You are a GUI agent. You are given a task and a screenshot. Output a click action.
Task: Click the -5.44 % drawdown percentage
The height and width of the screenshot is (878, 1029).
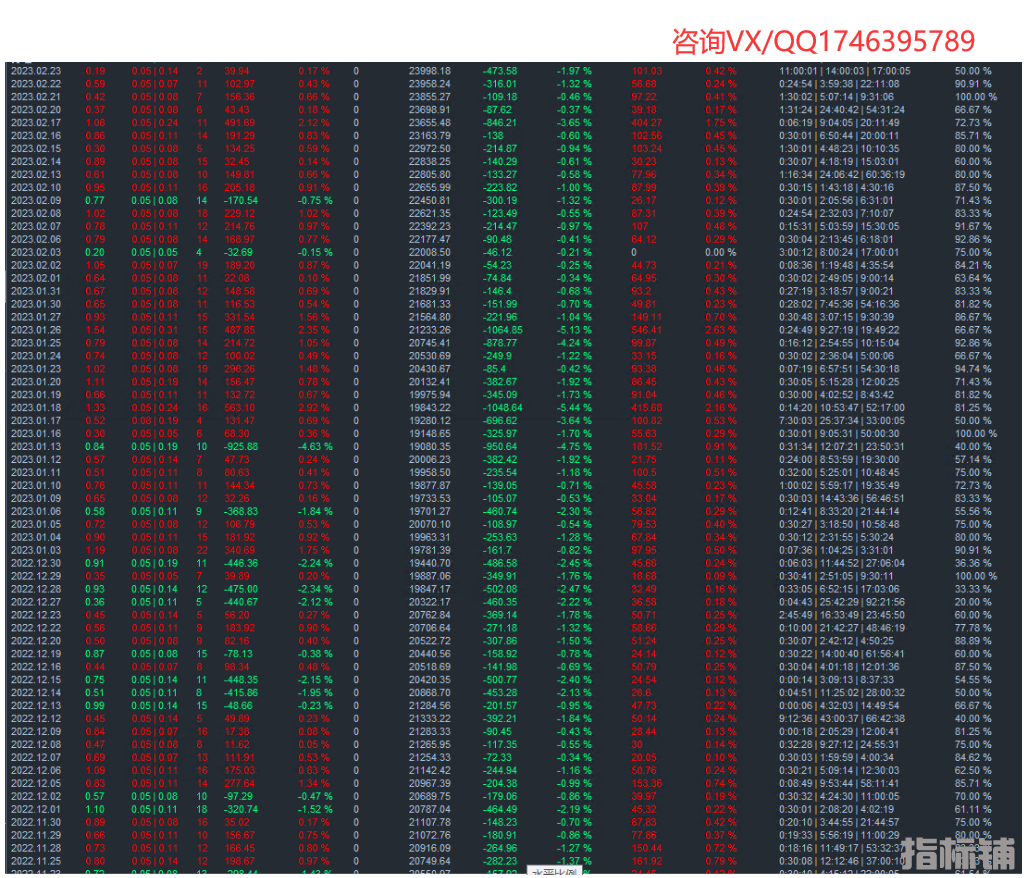[574, 408]
